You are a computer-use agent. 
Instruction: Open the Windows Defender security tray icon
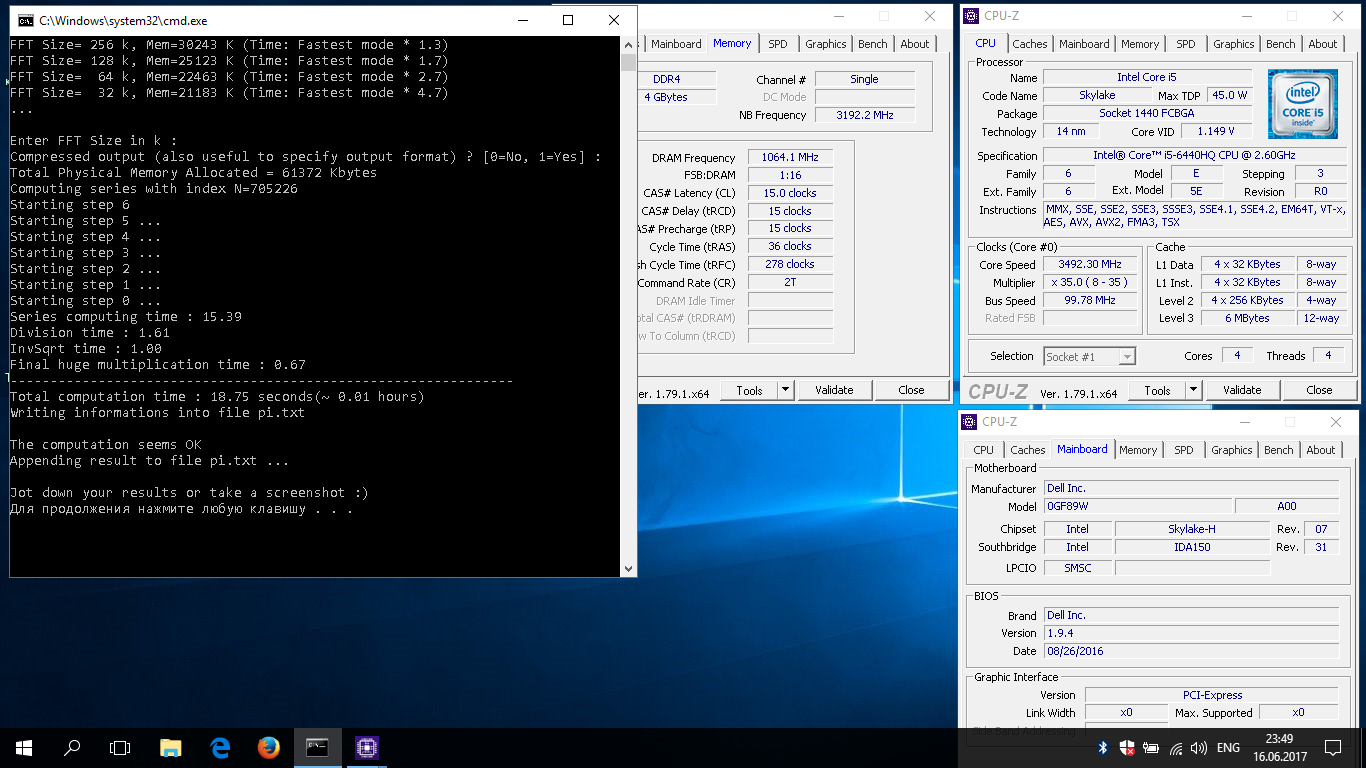click(x=1127, y=747)
